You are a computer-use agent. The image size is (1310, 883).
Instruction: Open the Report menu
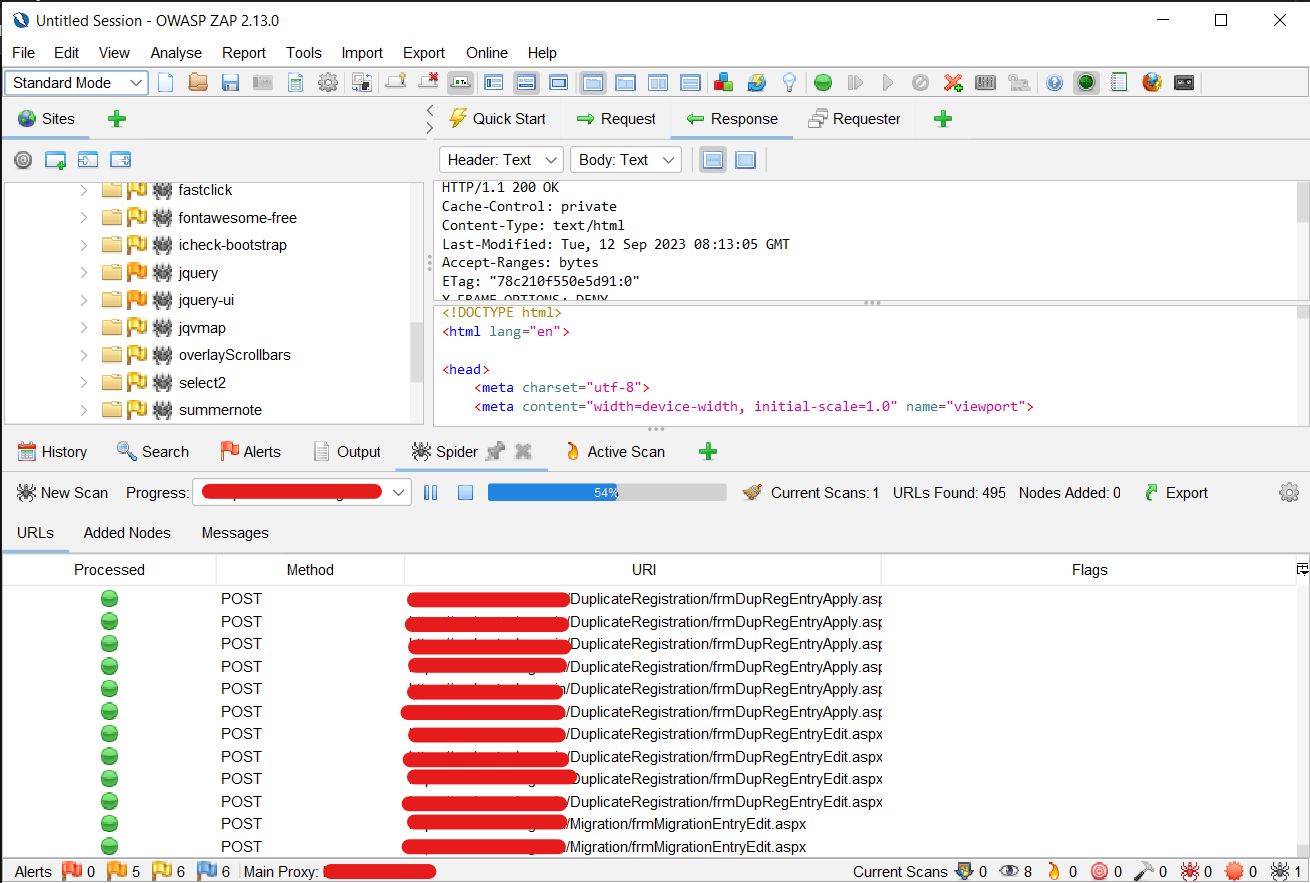pyautogui.click(x=244, y=53)
